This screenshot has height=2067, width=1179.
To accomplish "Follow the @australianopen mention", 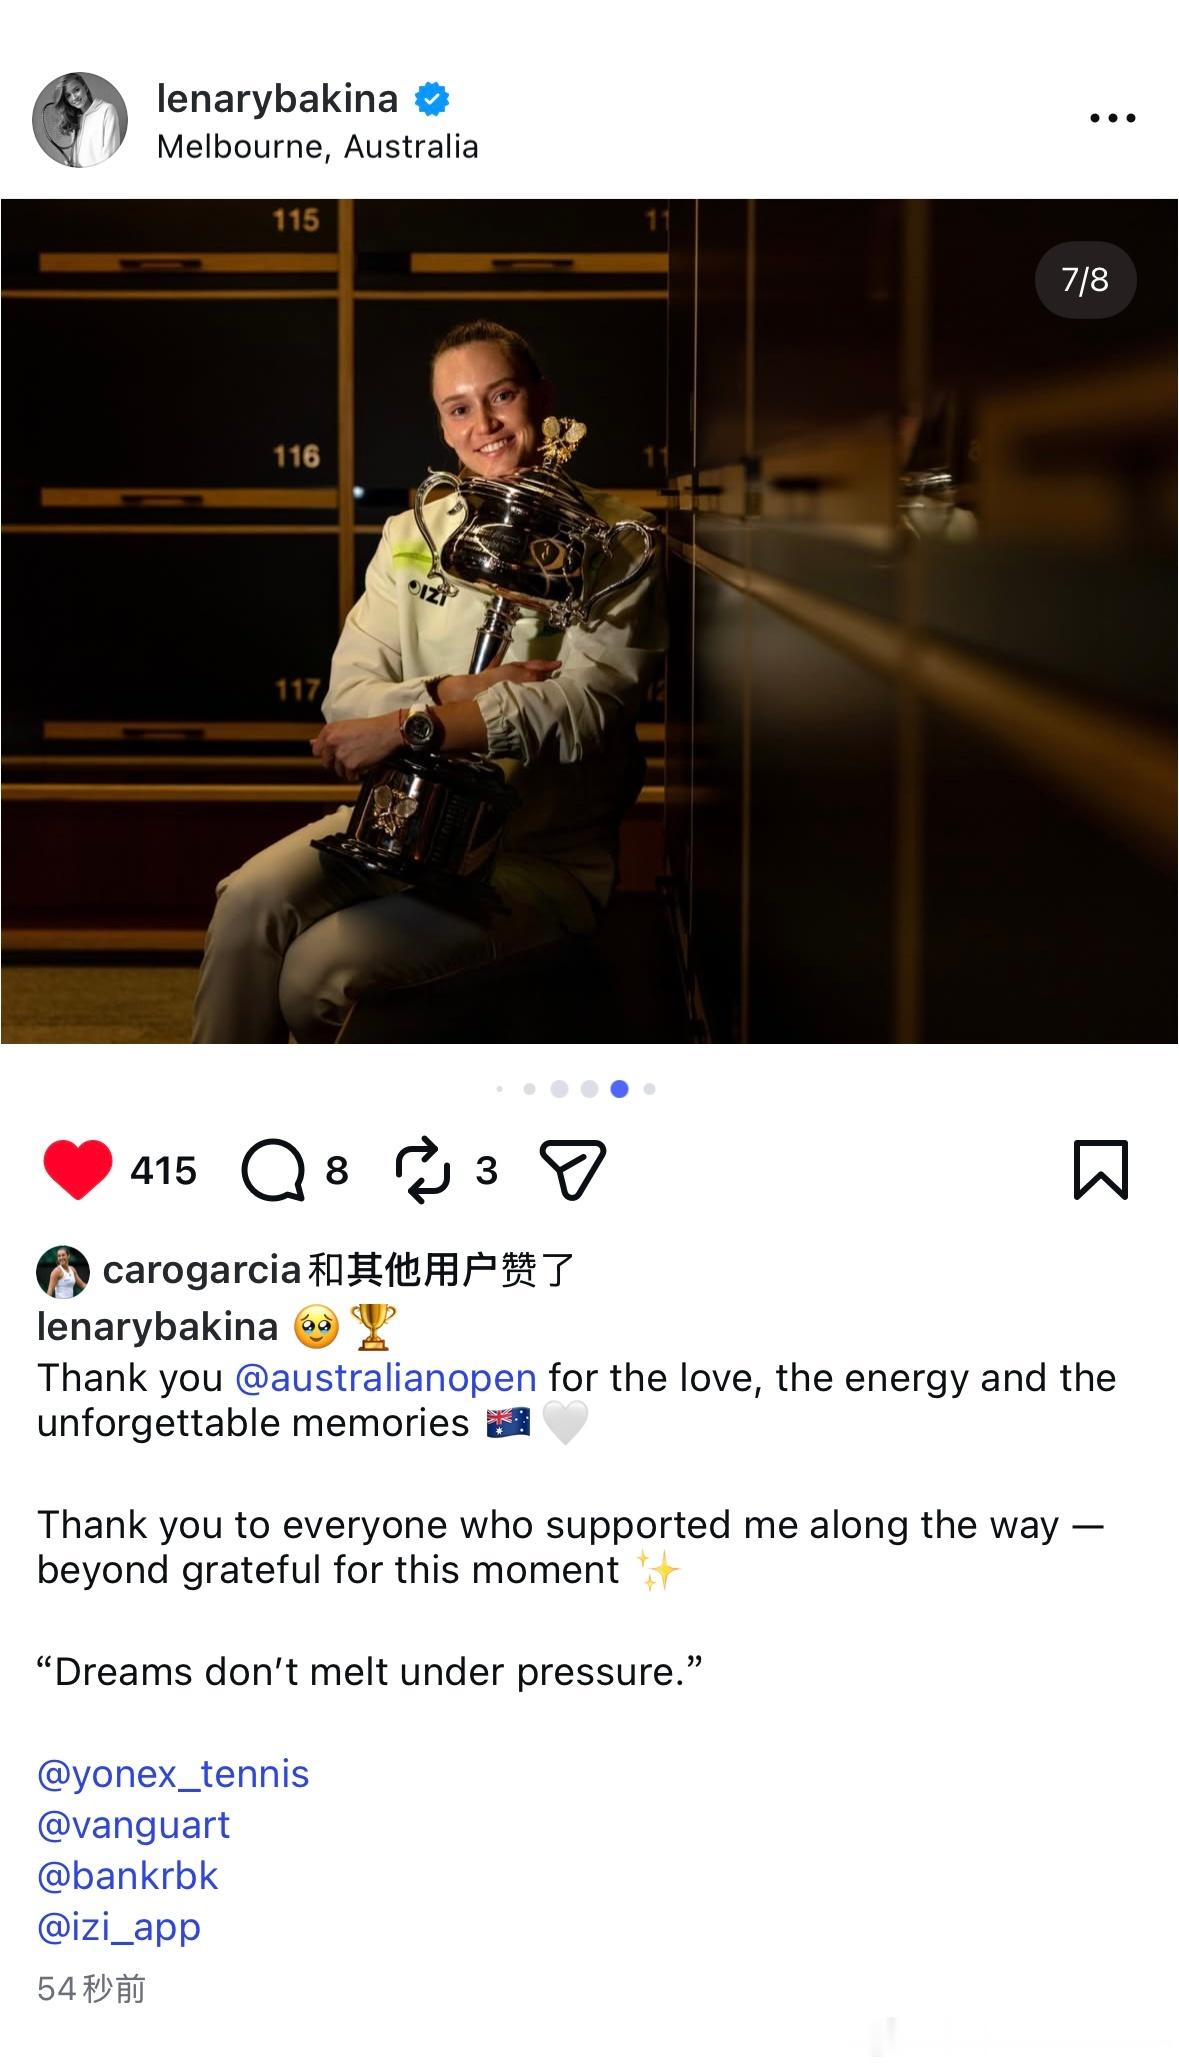I will tap(386, 1378).
